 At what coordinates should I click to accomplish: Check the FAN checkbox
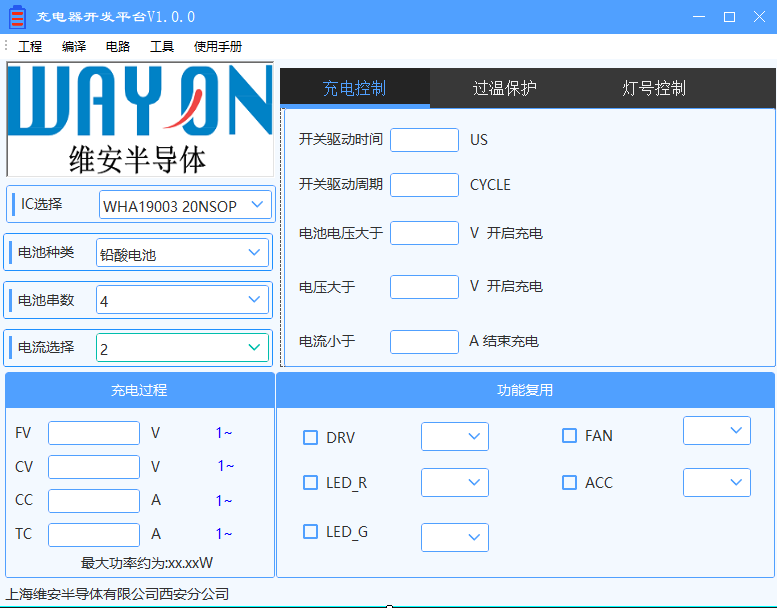569,435
